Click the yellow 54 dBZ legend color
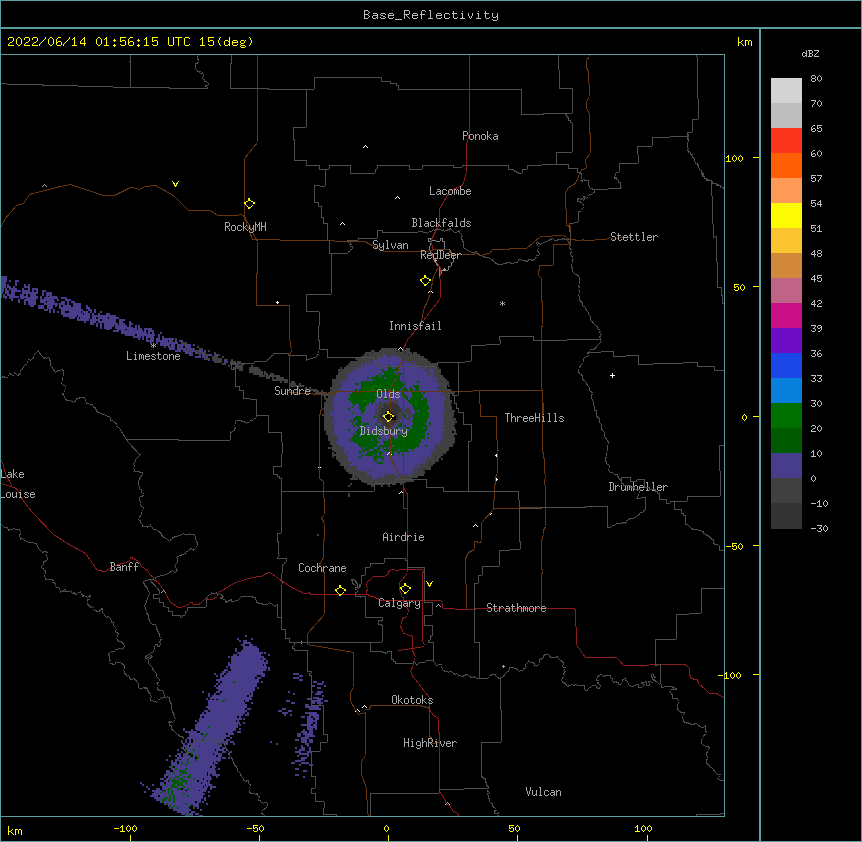 [x=786, y=215]
